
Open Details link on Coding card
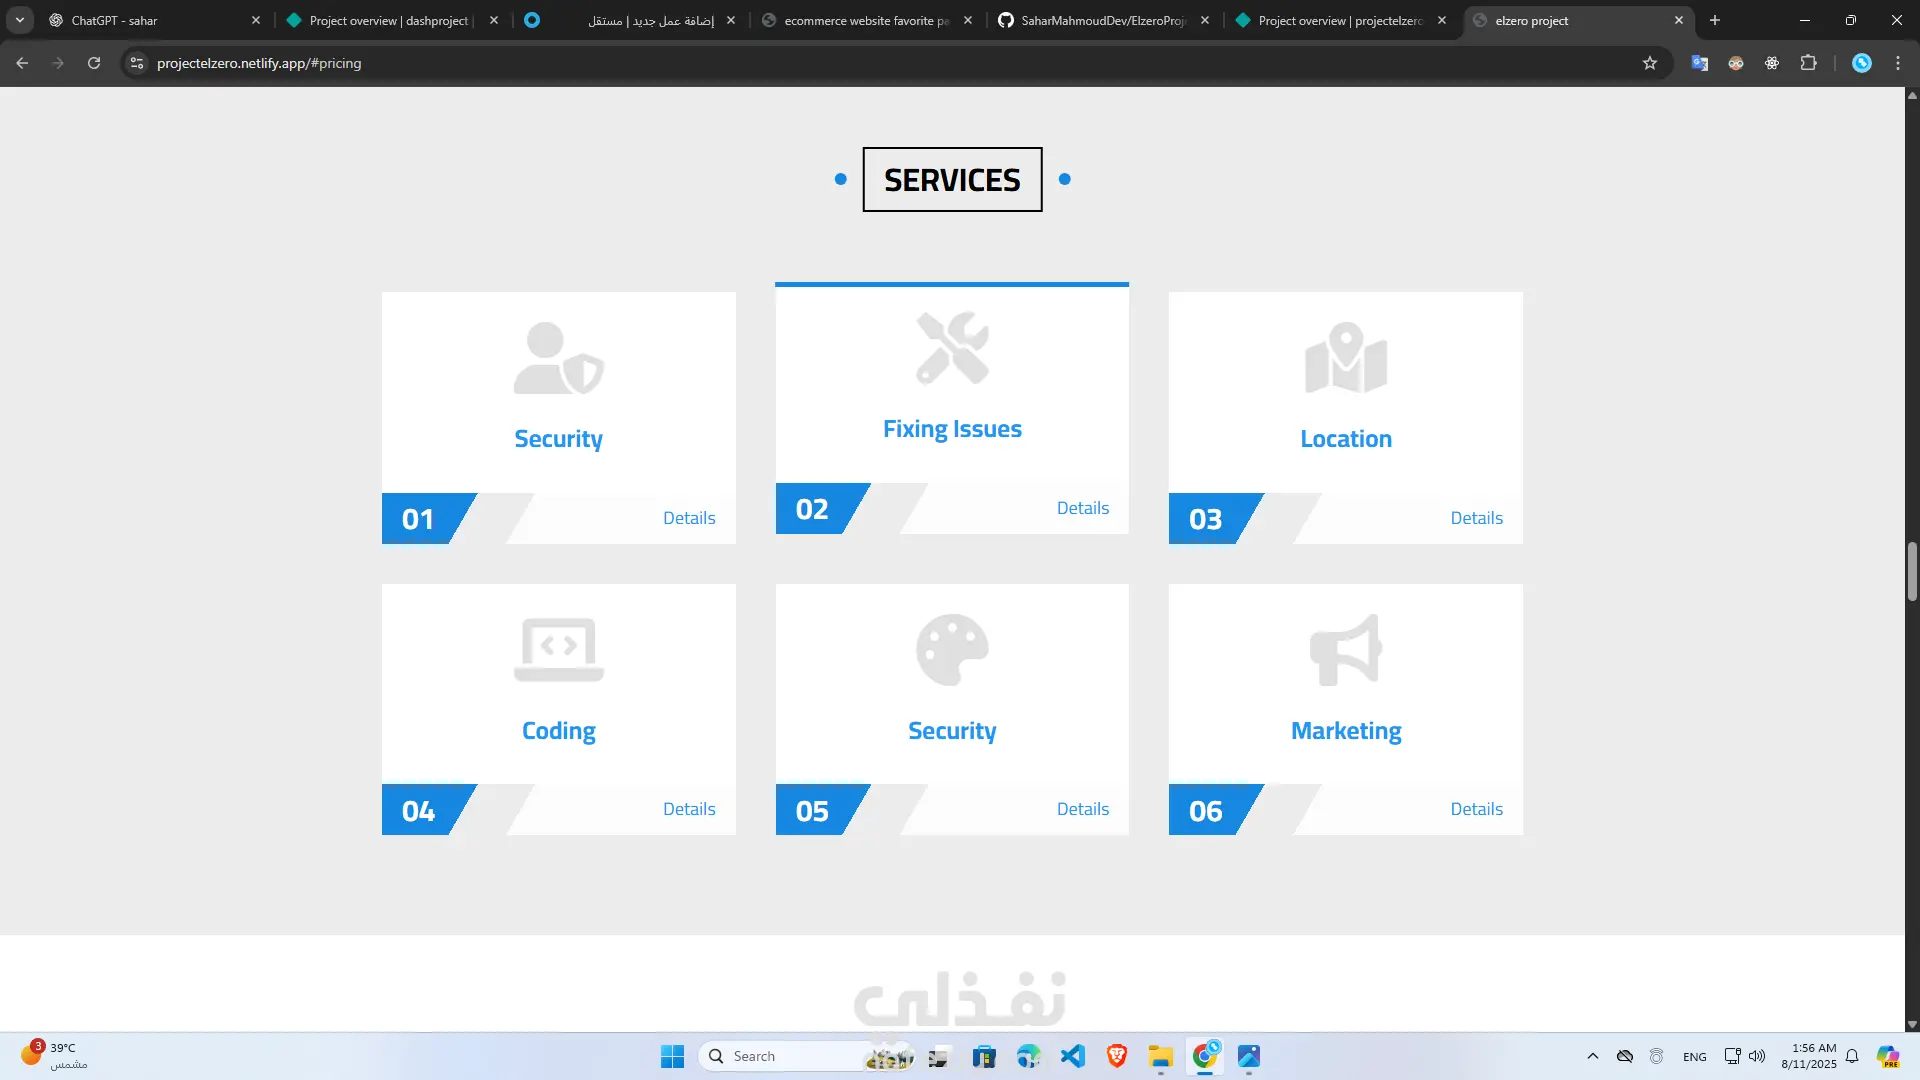pos(689,809)
